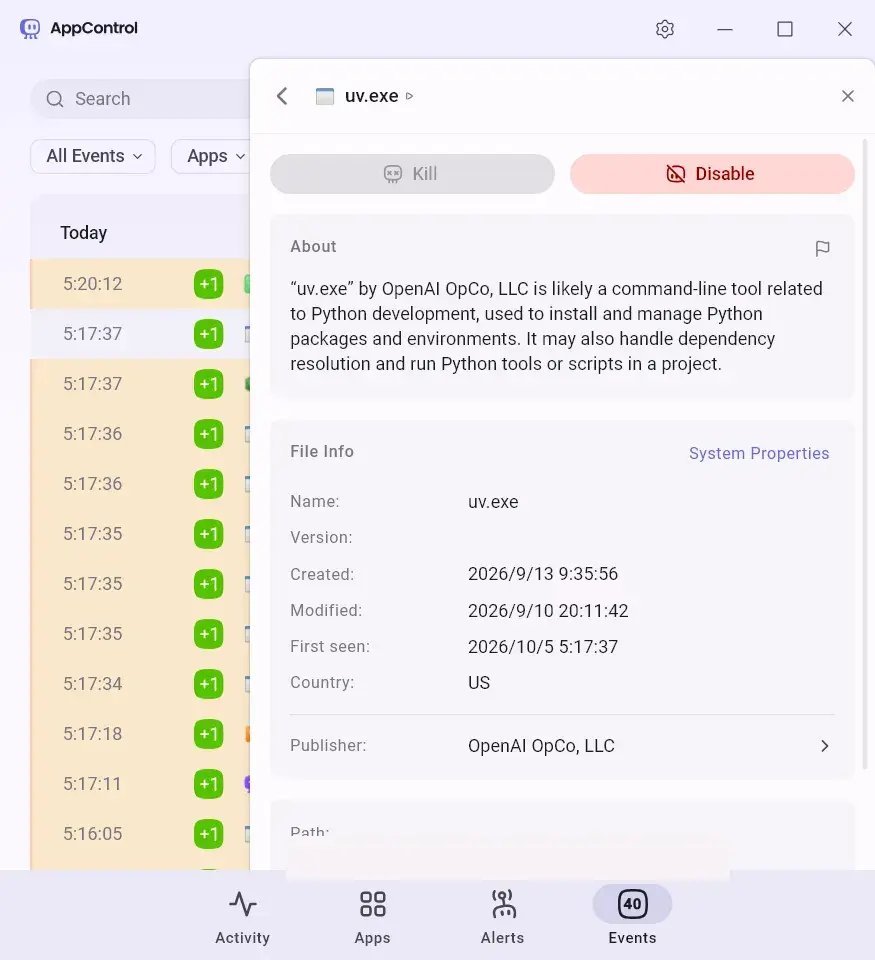Select the 5:17:18 event row

pos(140,733)
